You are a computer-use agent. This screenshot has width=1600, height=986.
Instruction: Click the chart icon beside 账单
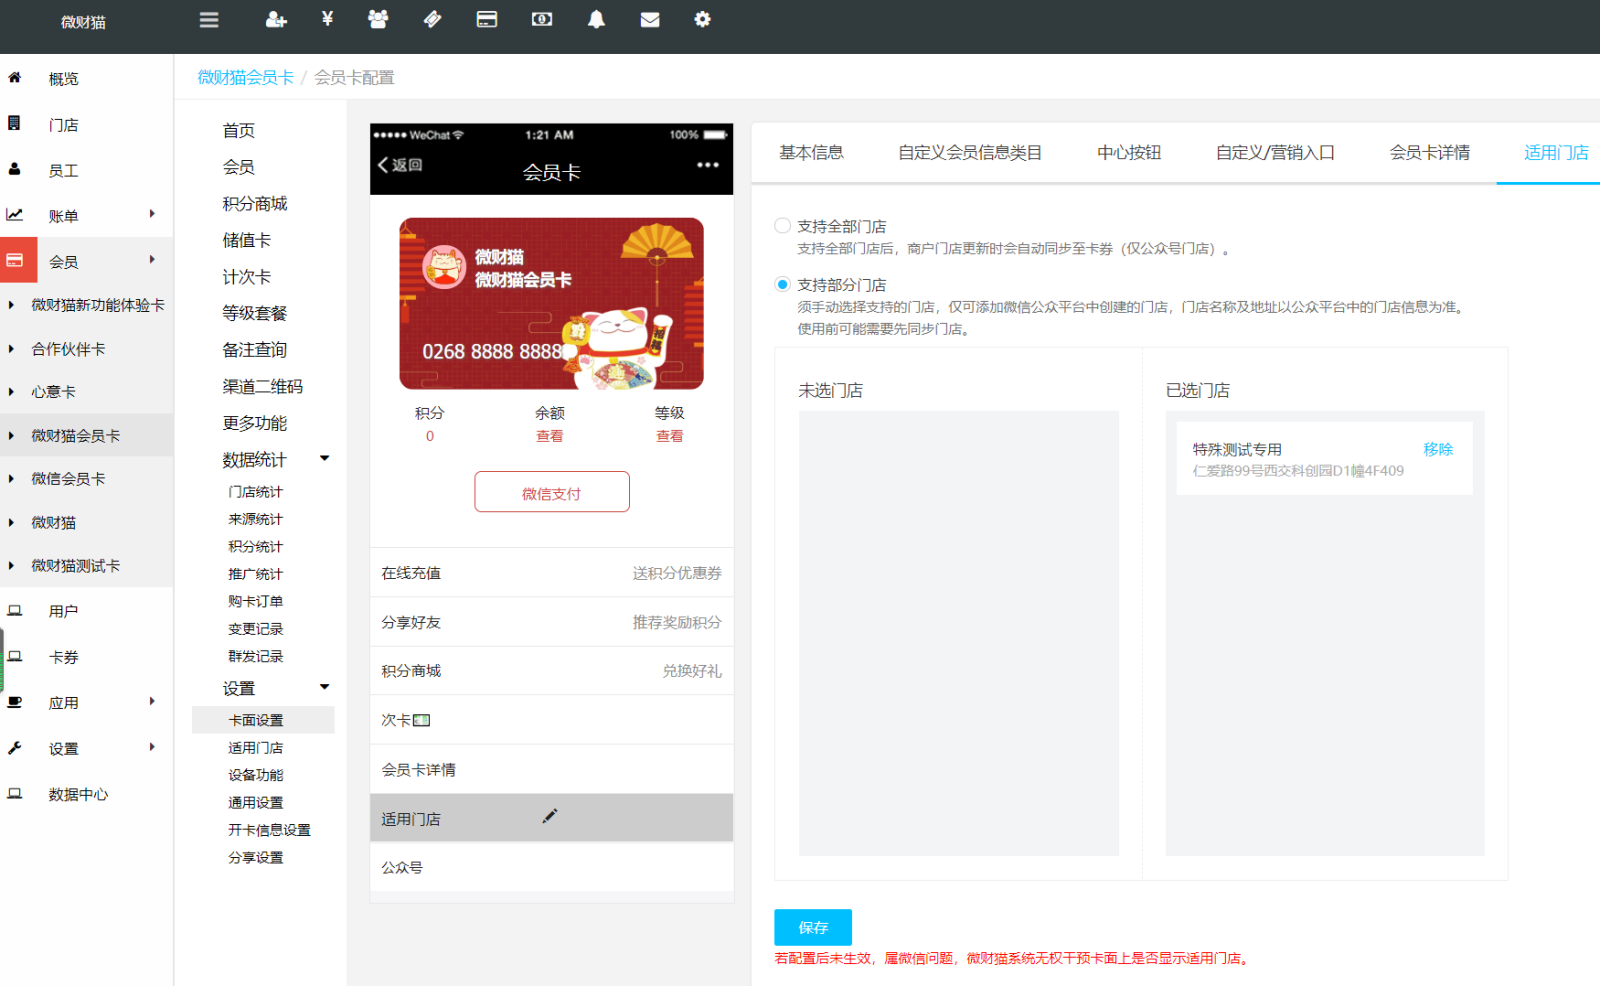[14, 214]
